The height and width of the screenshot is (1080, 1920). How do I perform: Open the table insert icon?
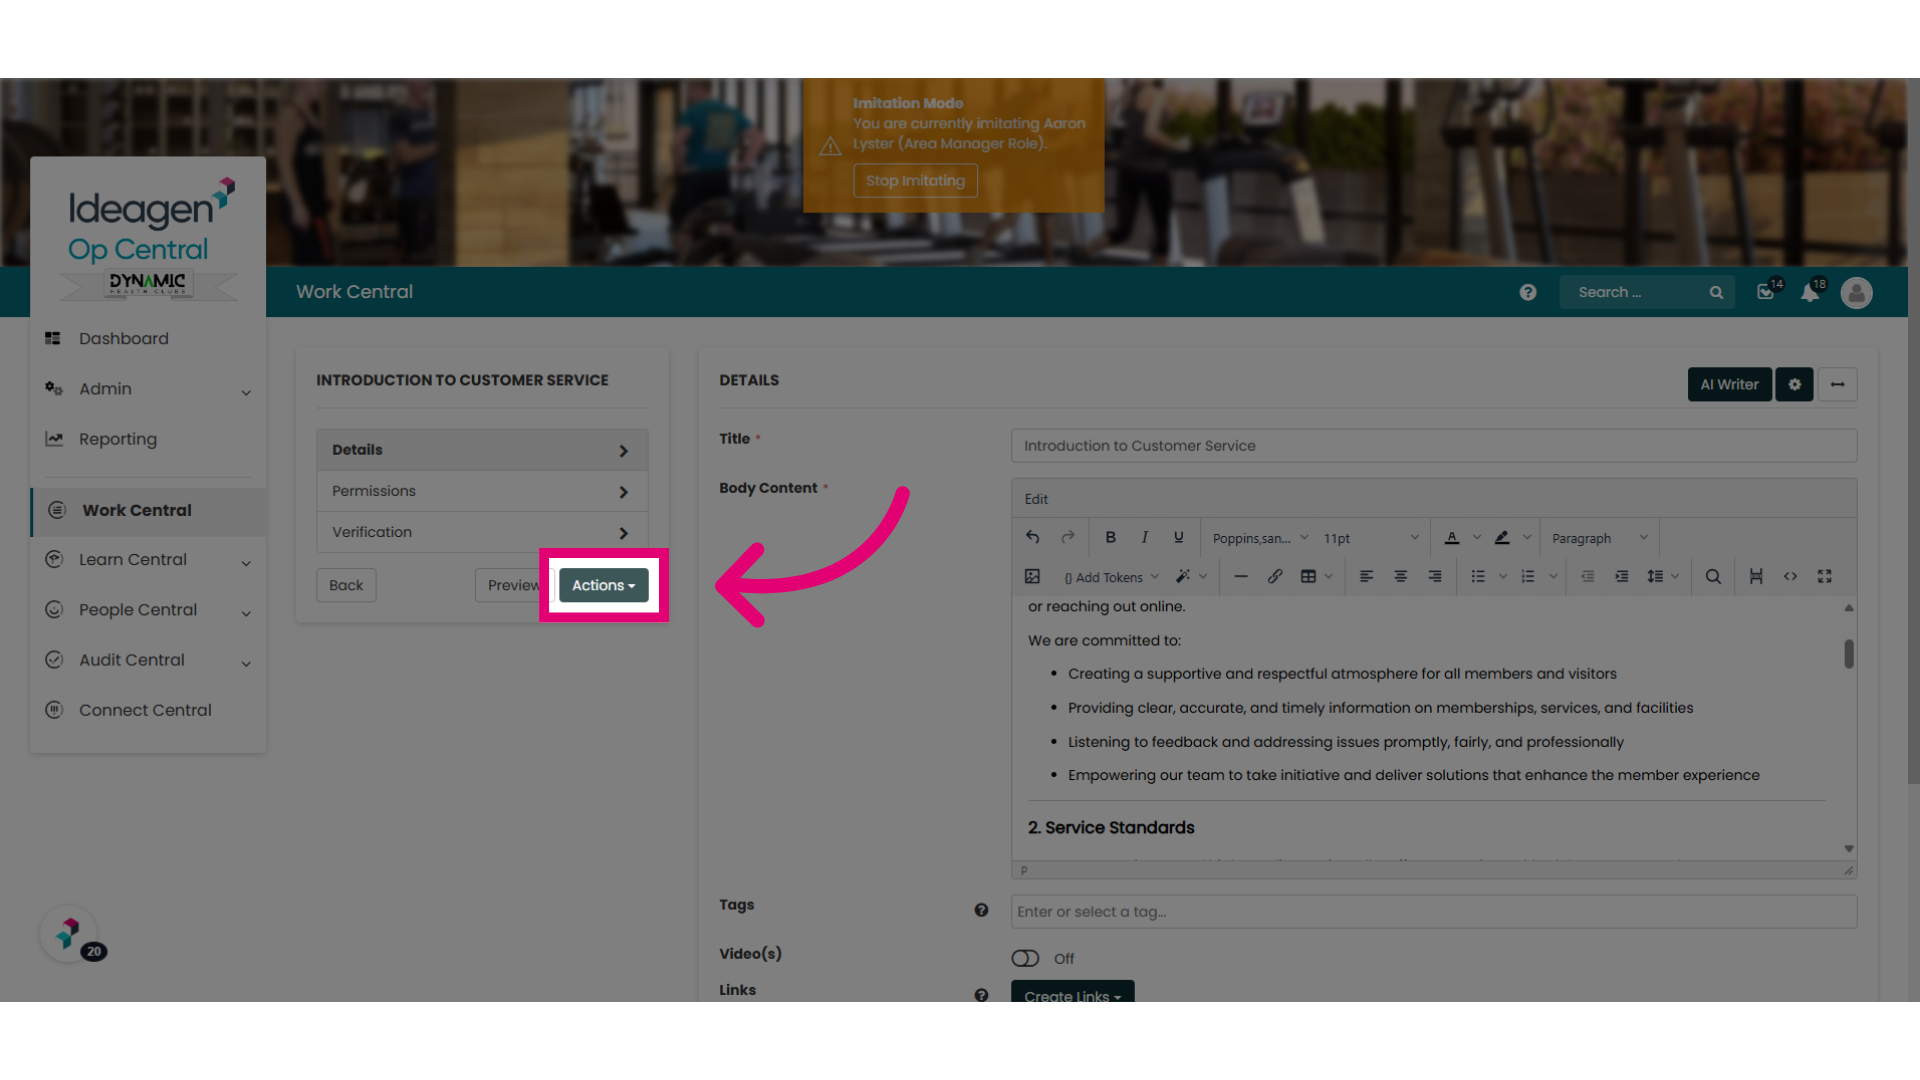pyautogui.click(x=1308, y=576)
